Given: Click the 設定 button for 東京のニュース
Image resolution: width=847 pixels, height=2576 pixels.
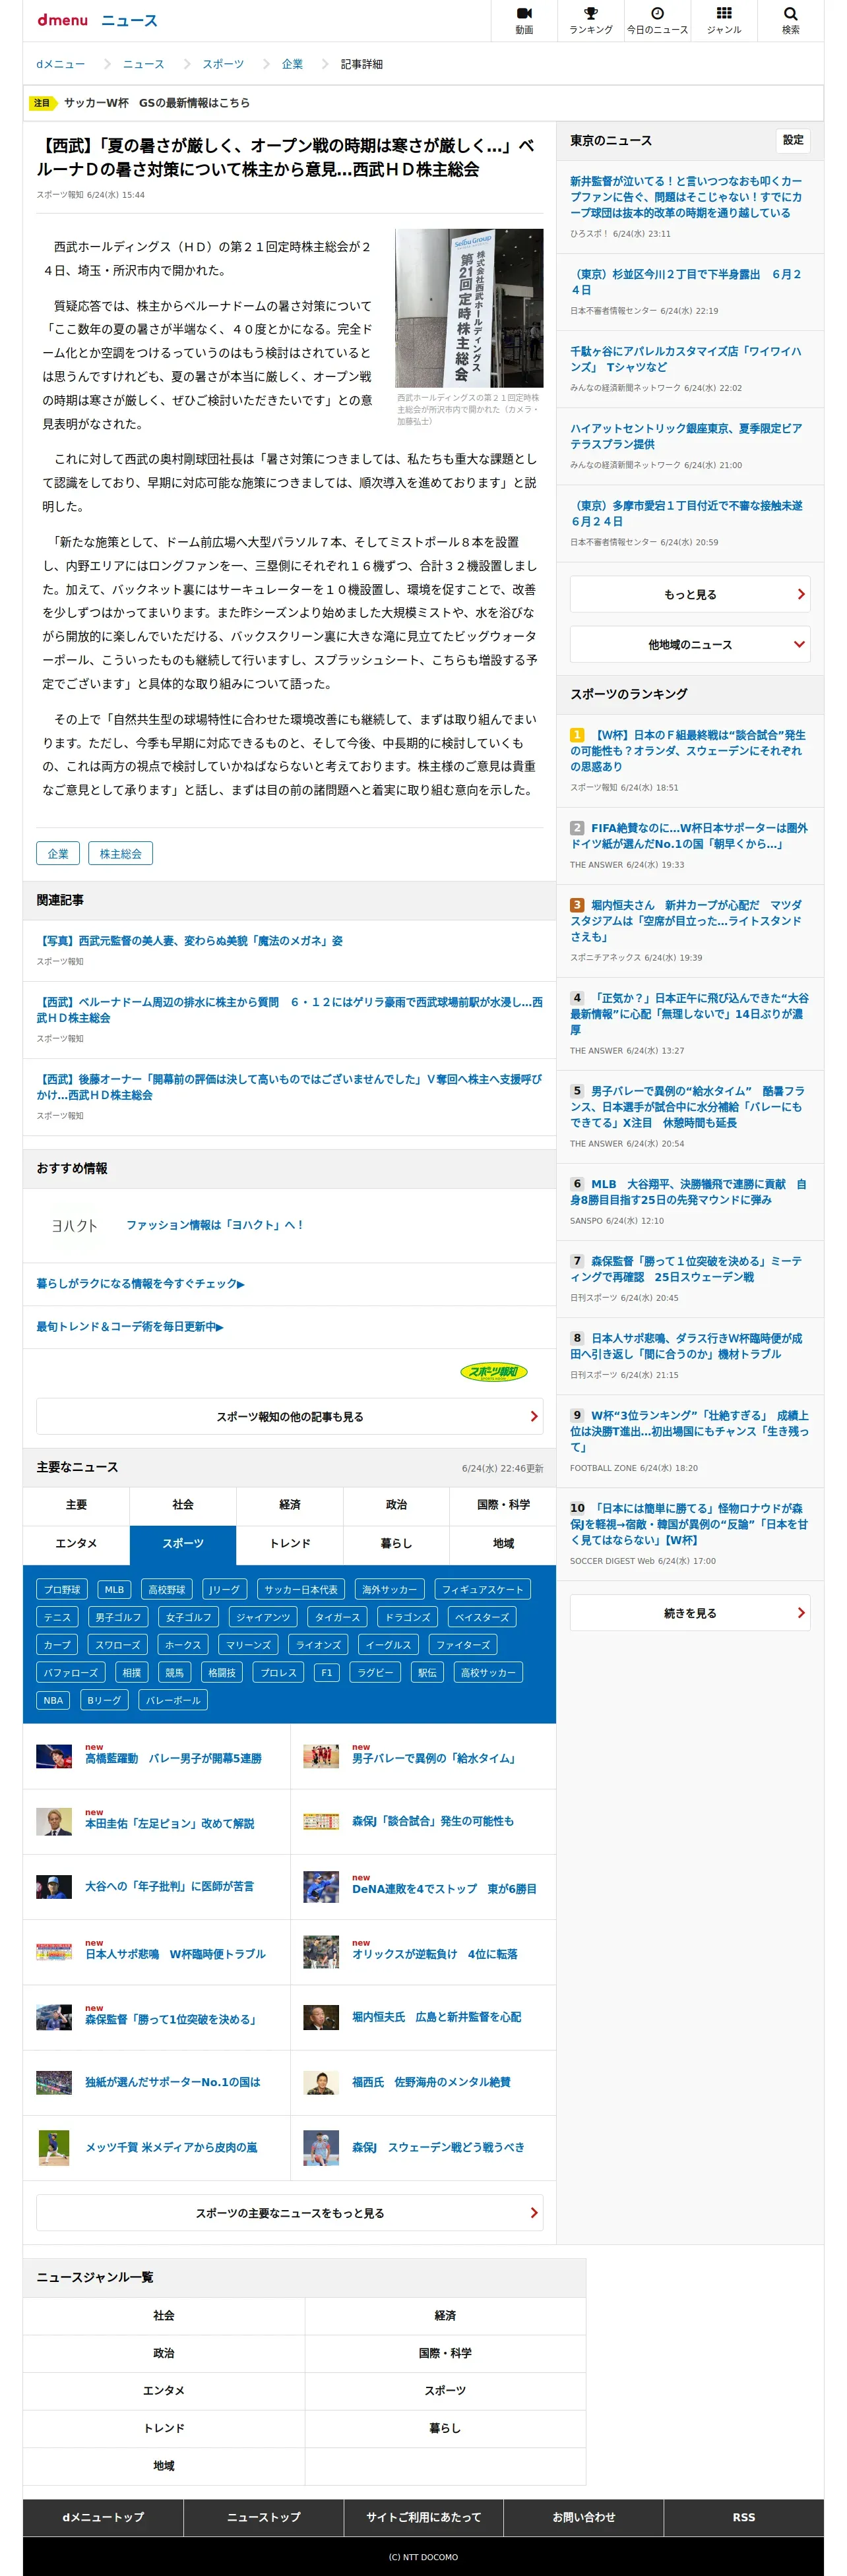Looking at the screenshot, I should coord(793,140).
